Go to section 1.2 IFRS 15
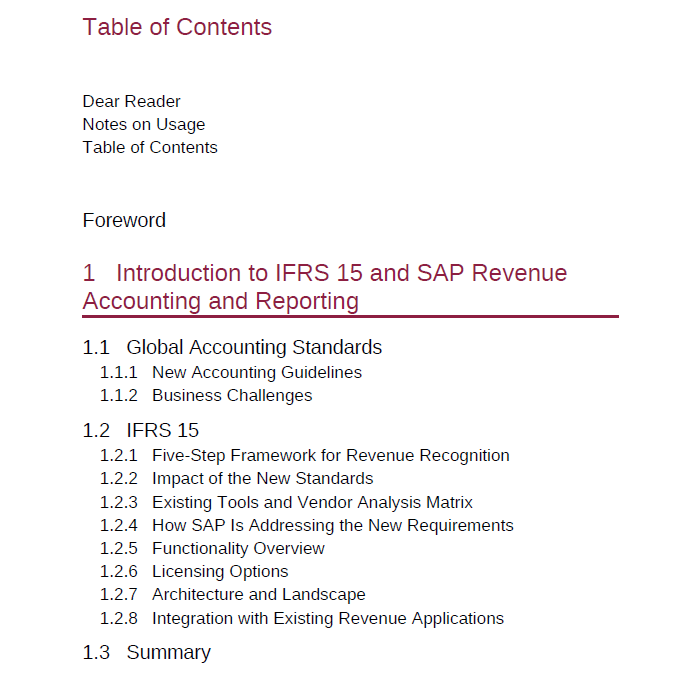Screen dimensions: 695x687 pos(141,430)
